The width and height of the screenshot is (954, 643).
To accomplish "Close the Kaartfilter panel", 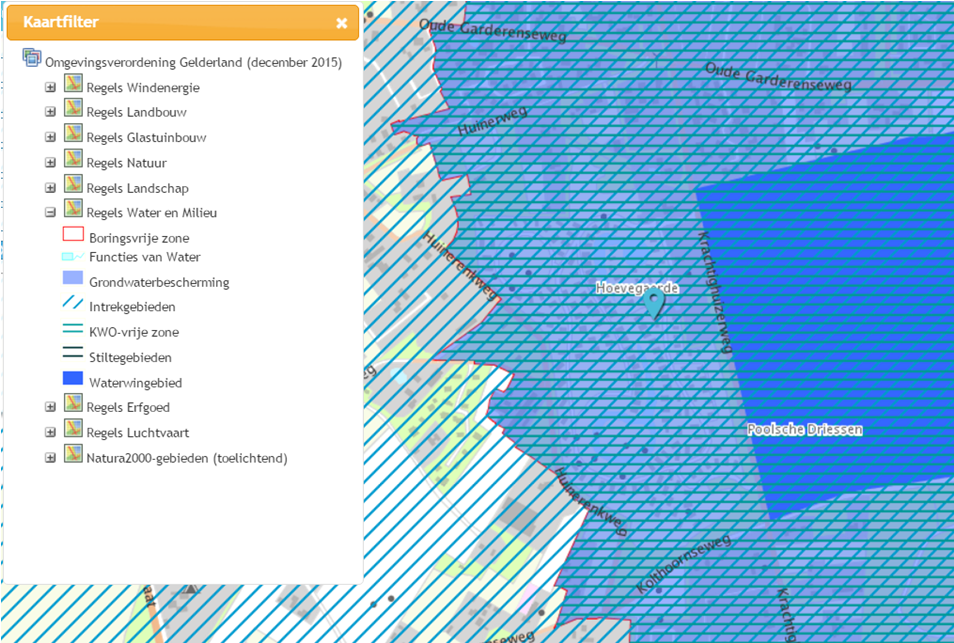I will (342, 22).
